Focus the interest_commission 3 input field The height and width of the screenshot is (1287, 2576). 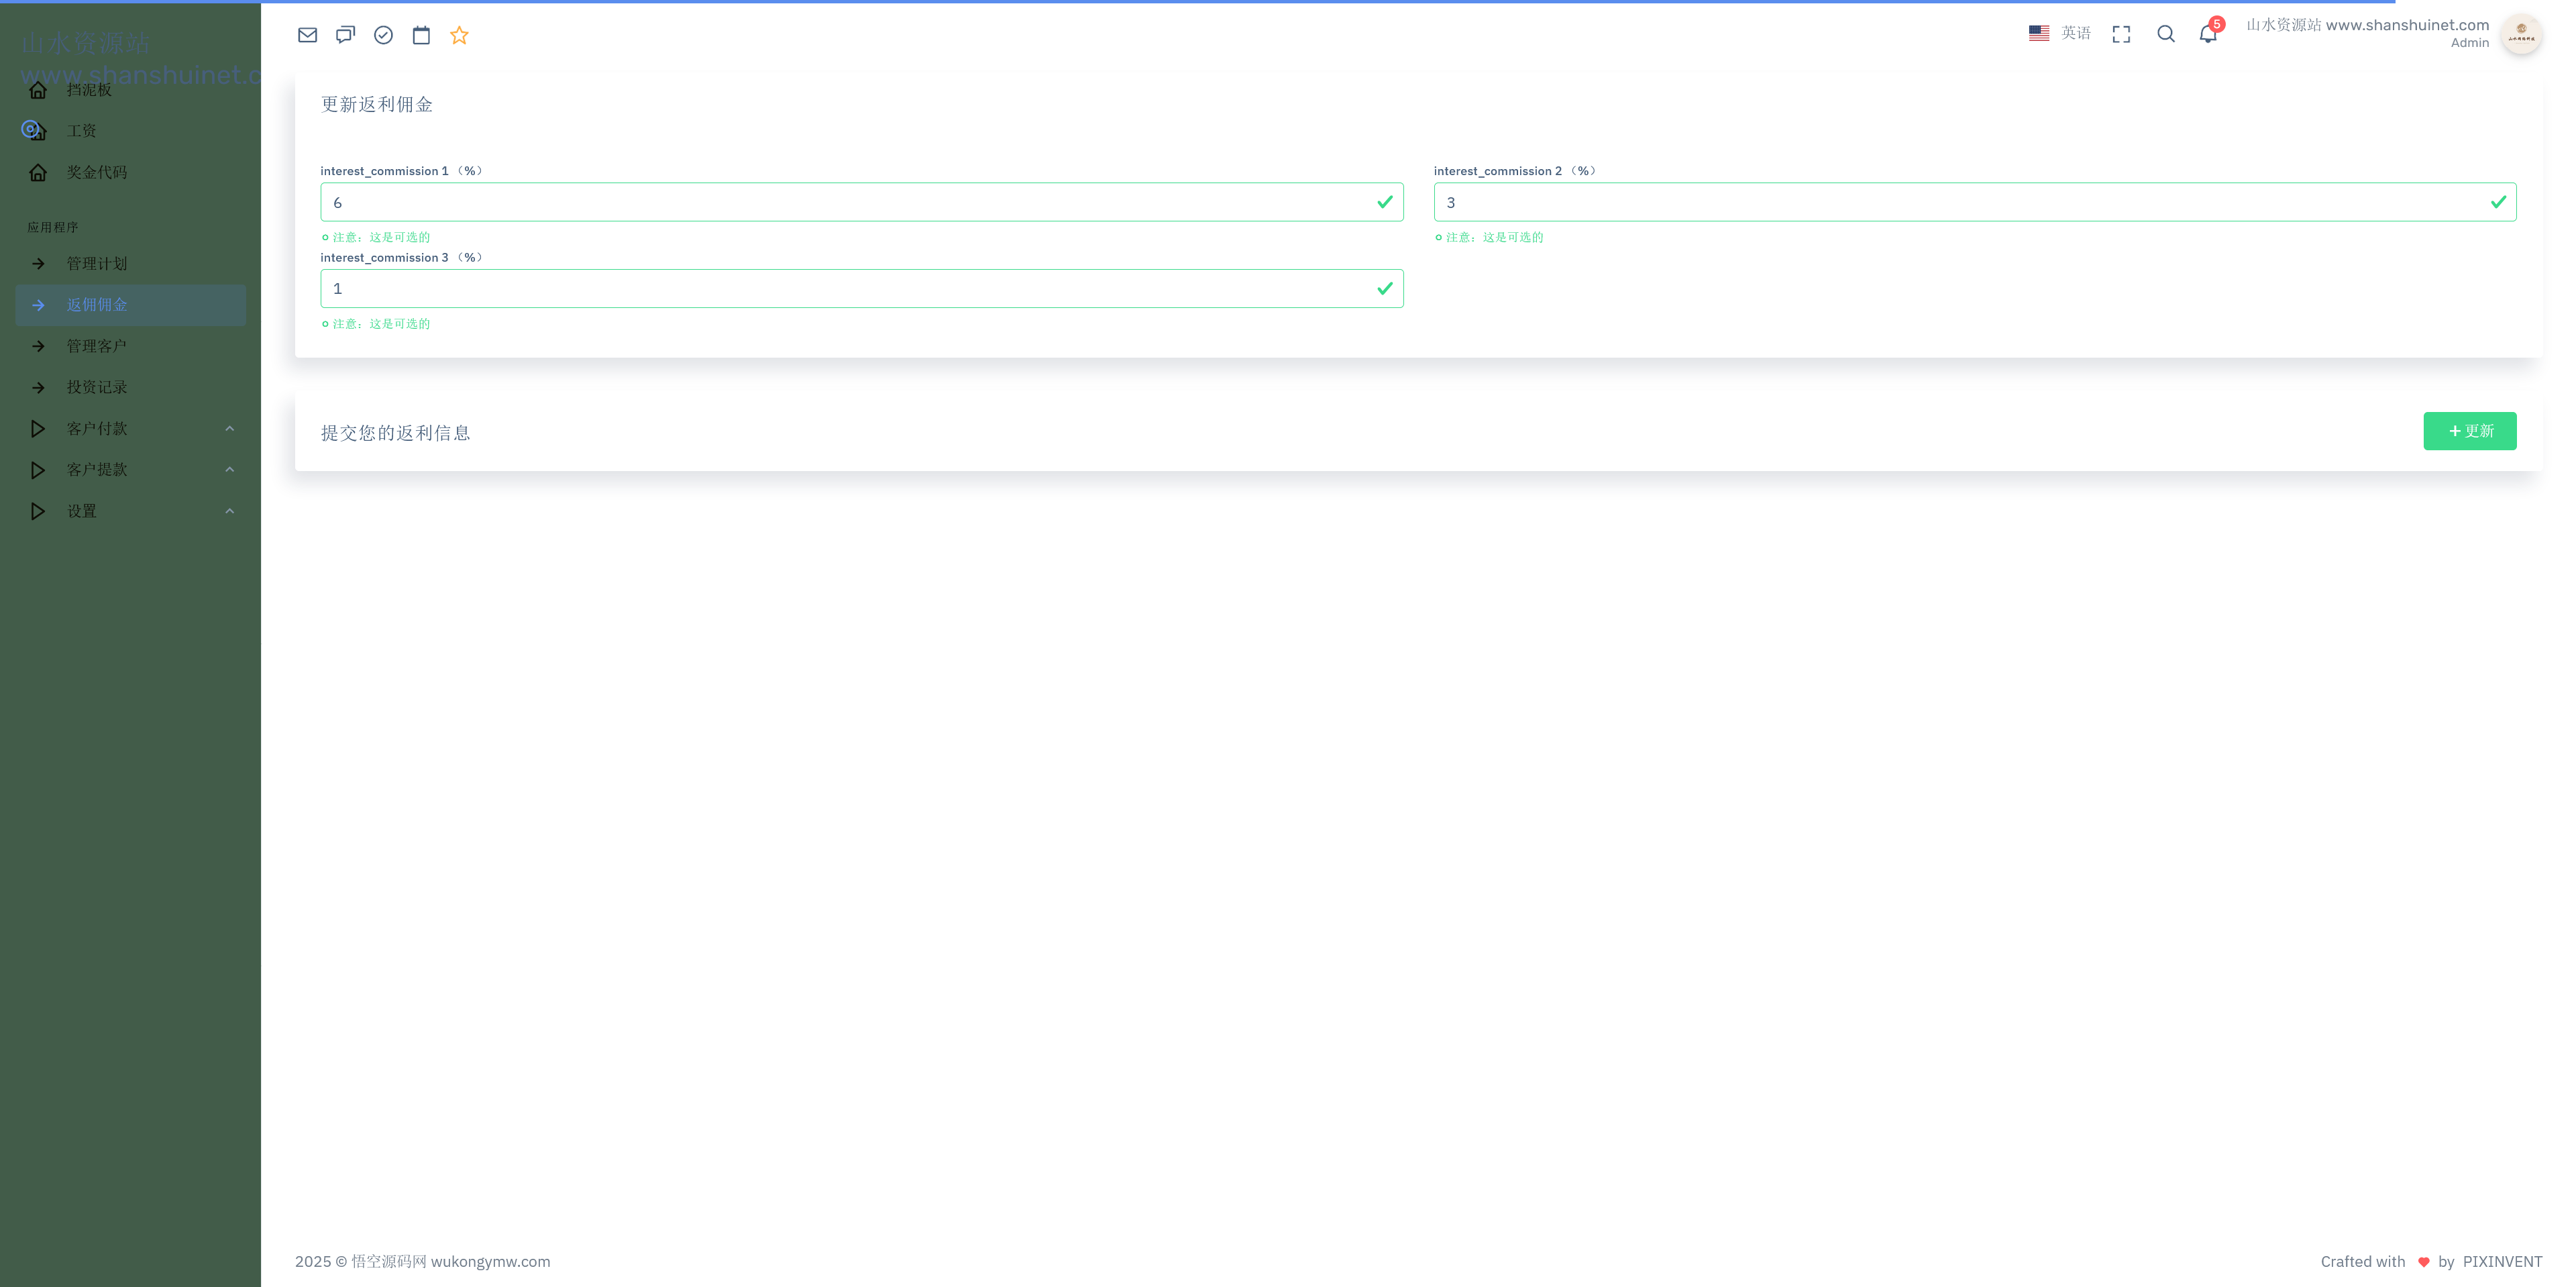click(x=850, y=288)
